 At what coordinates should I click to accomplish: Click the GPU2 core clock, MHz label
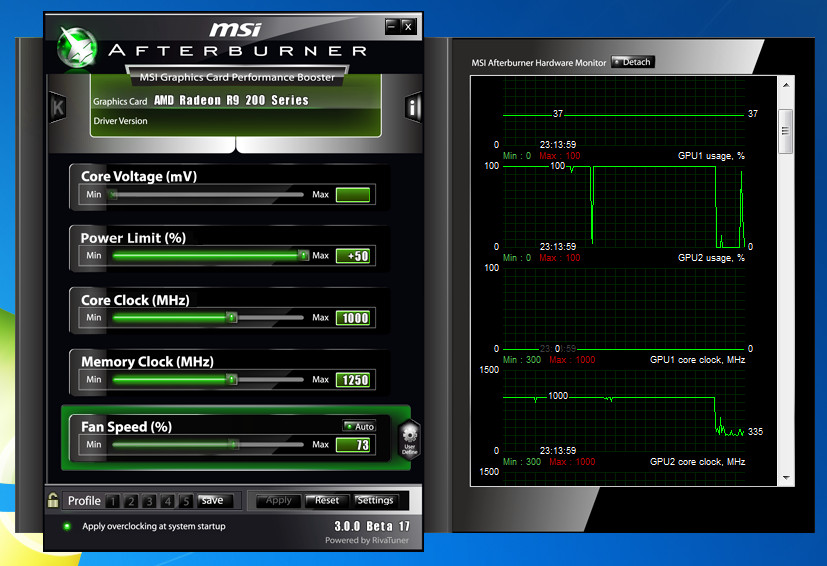697,462
